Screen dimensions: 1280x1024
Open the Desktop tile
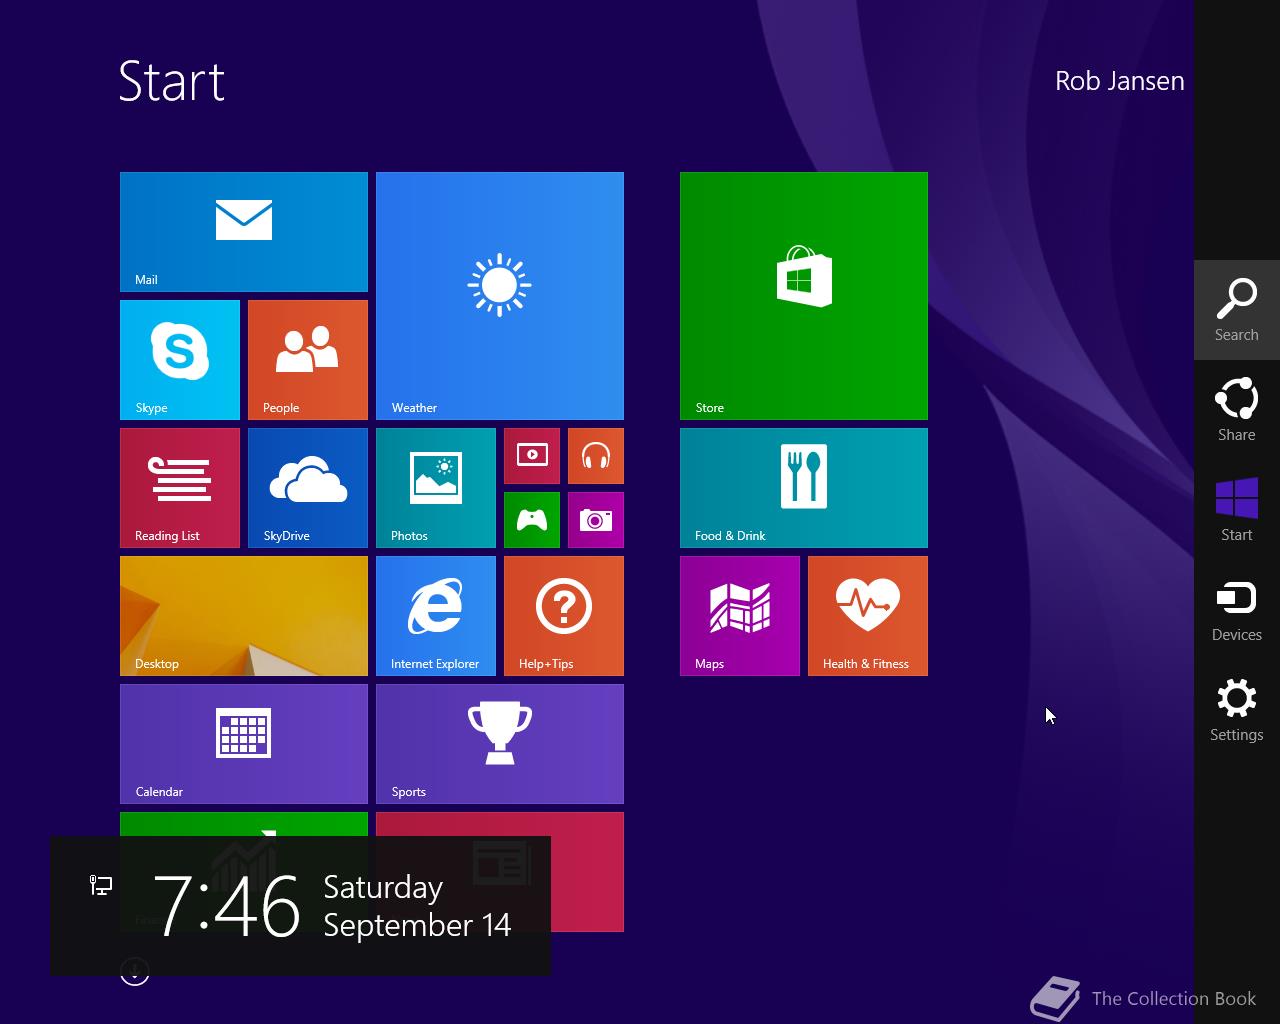tap(244, 616)
